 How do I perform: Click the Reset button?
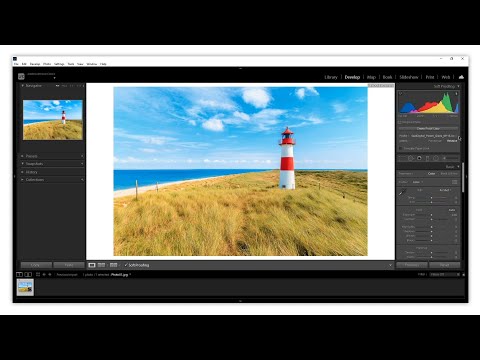tap(445, 265)
